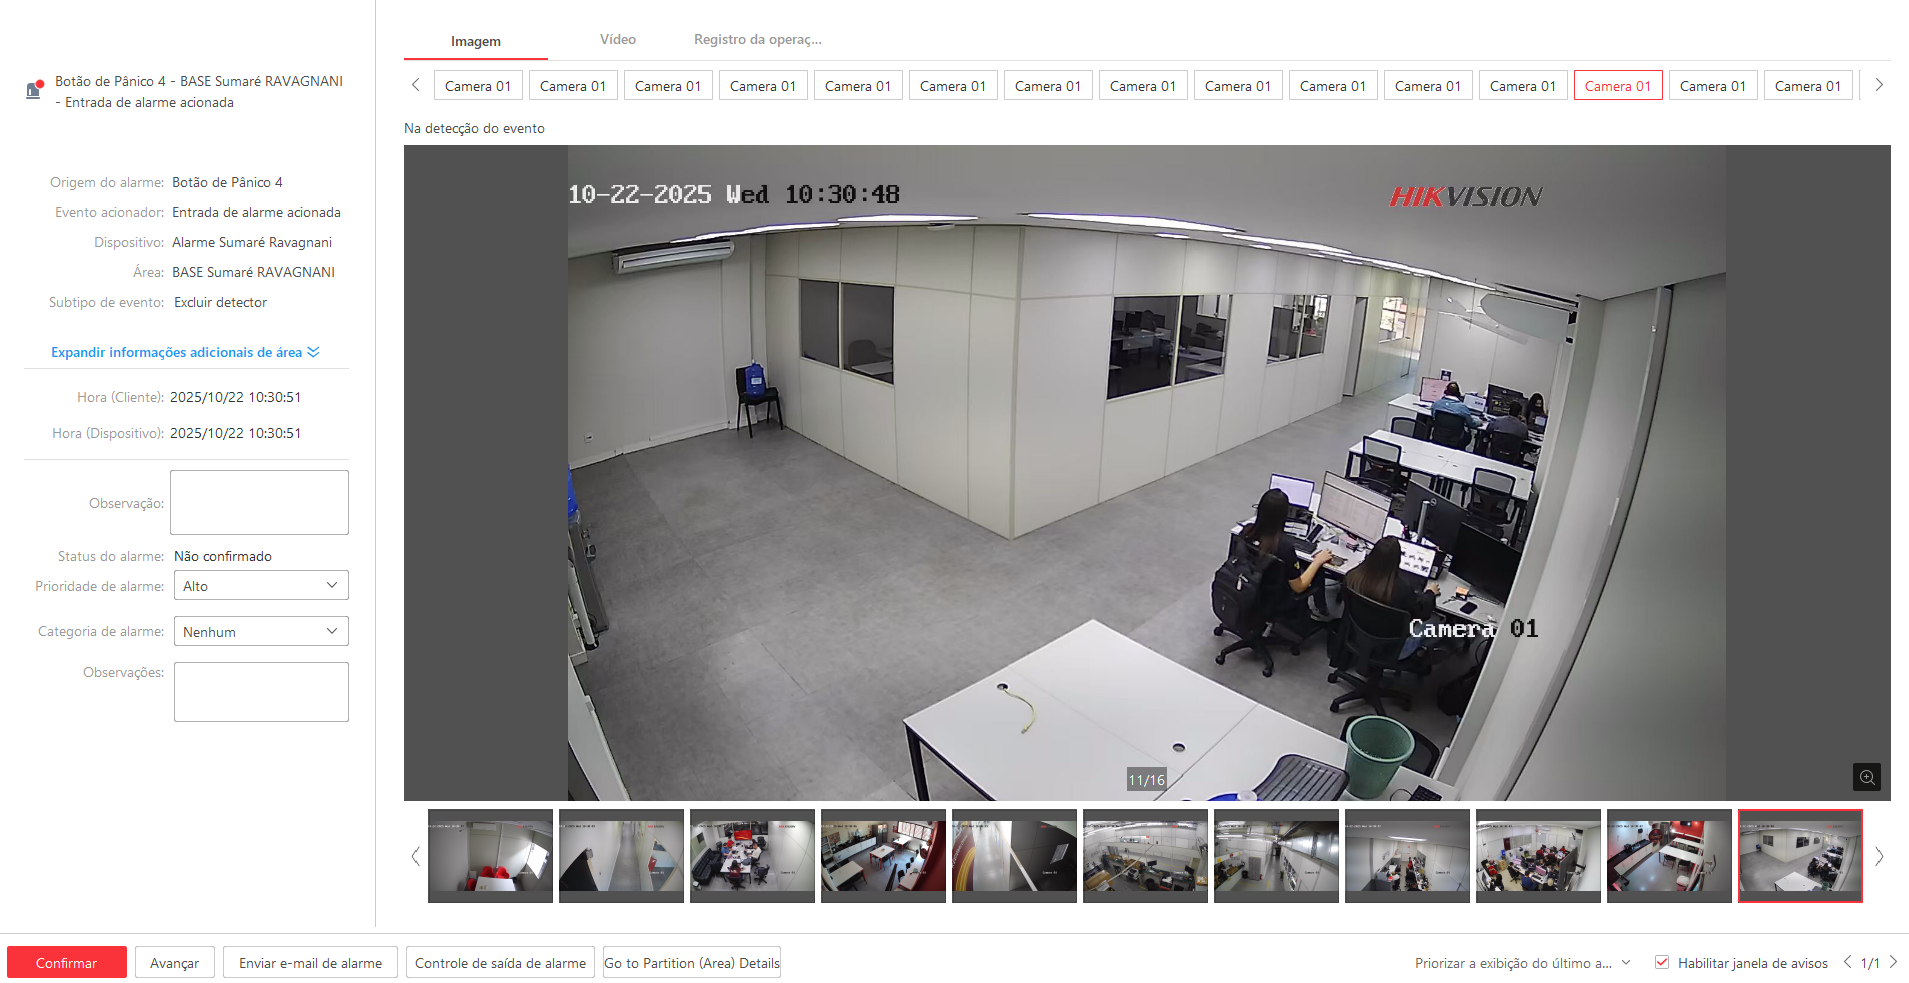The width and height of the screenshot is (1909, 983).
Task: Go to previous alarm page arrow
Action: click(1847, 962)
